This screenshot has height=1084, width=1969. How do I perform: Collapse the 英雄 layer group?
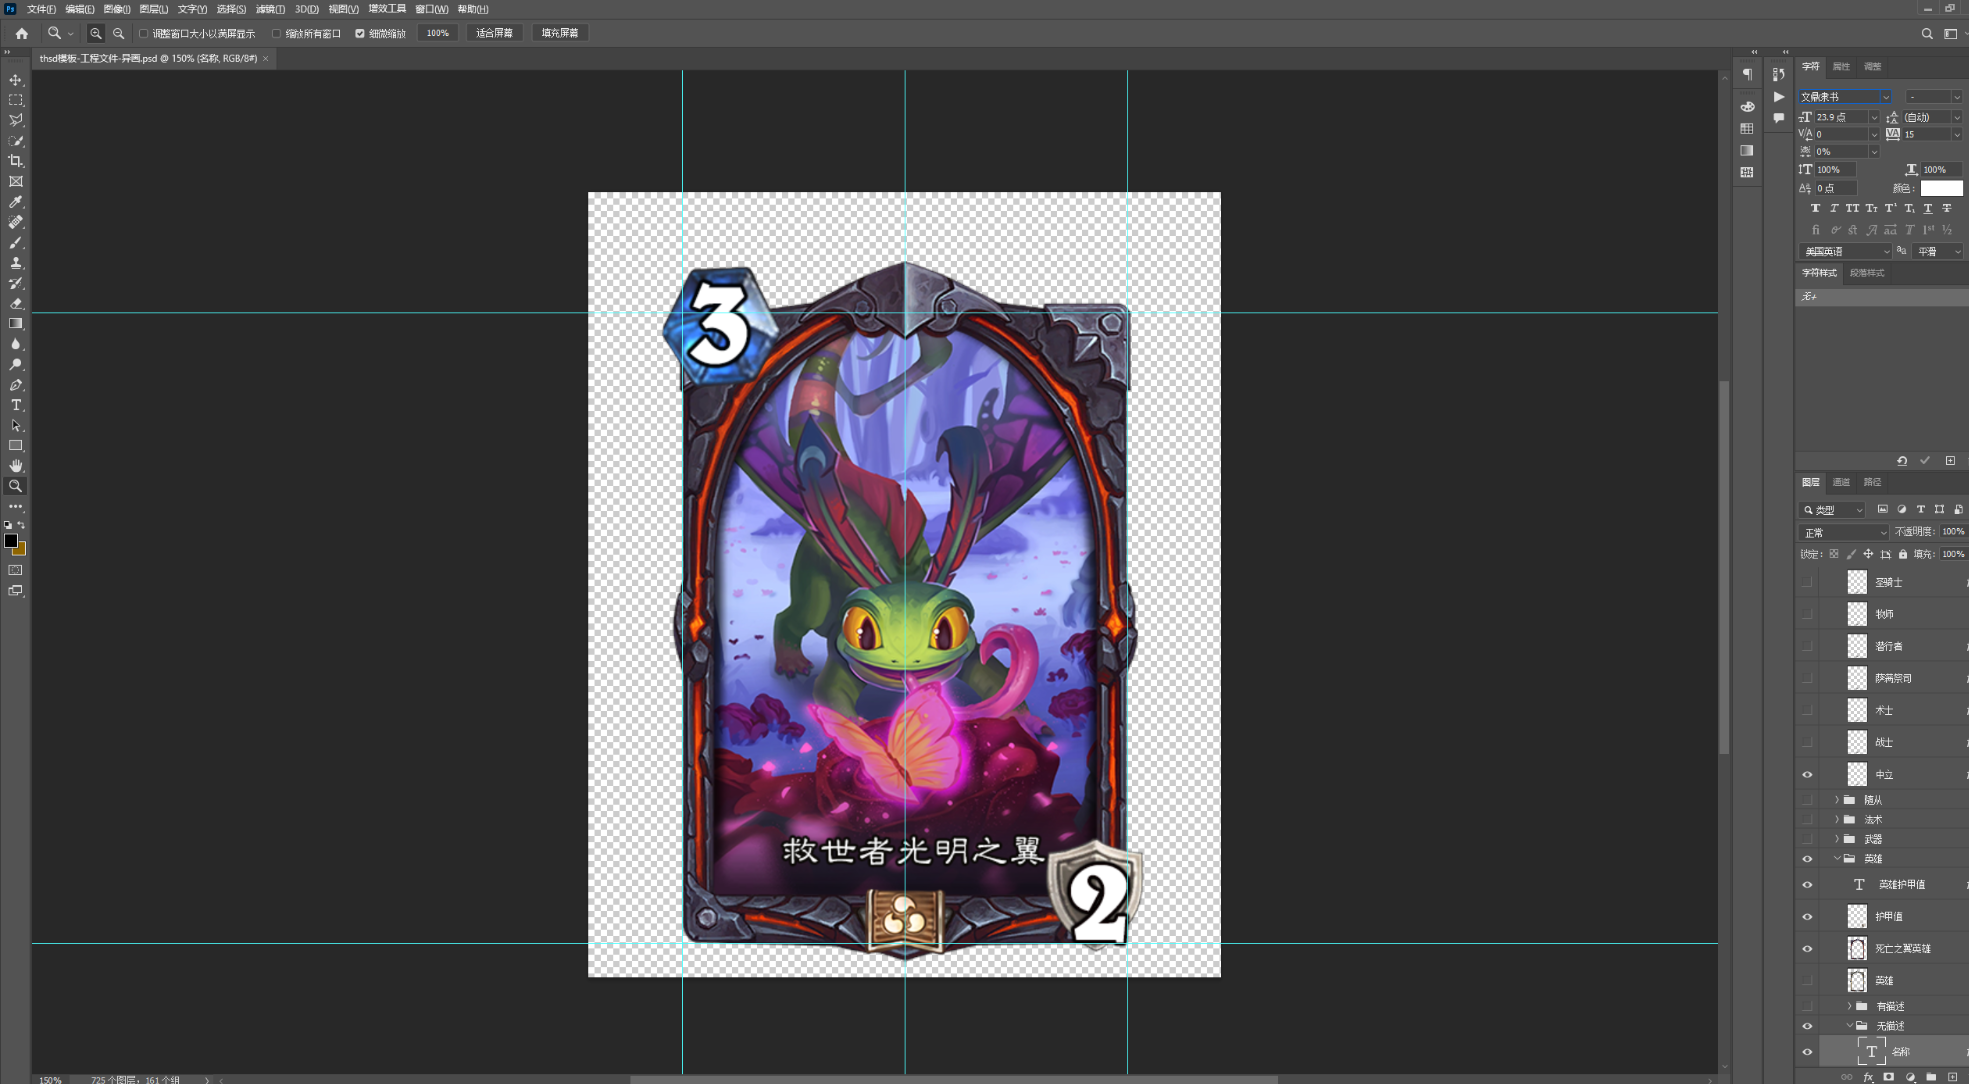(x=1837, y=858)
